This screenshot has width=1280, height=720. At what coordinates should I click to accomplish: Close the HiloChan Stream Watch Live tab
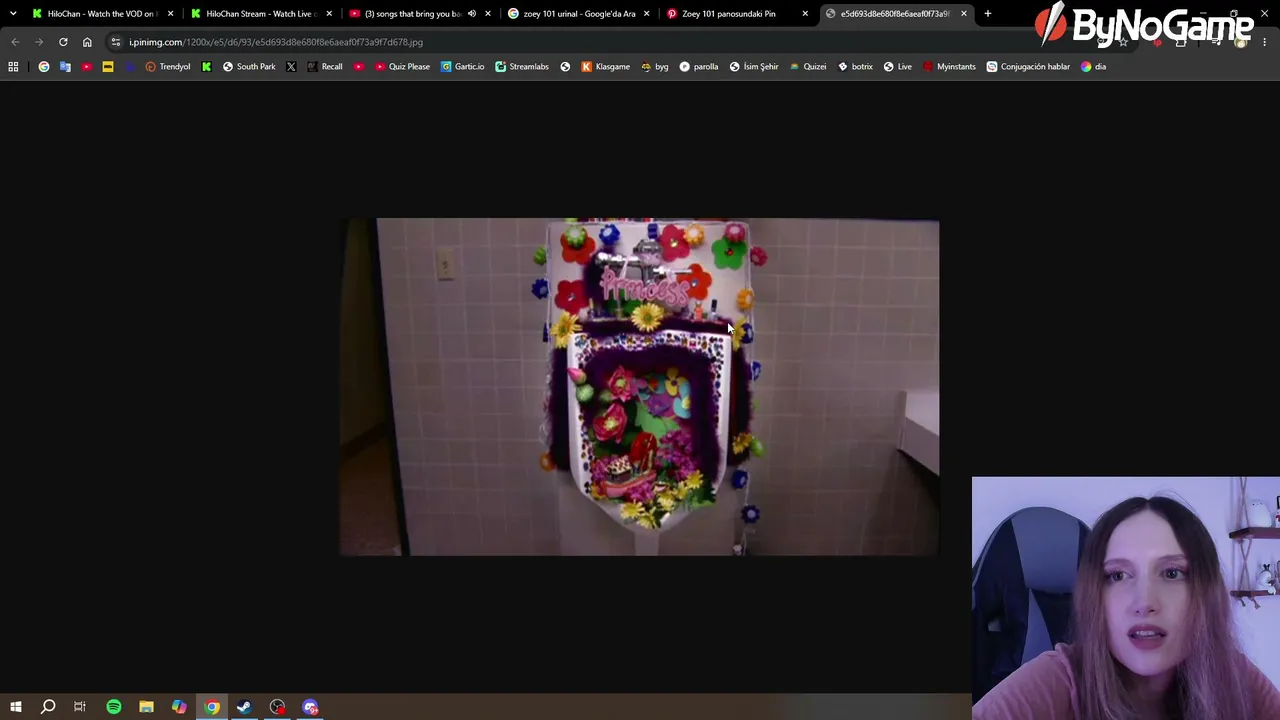pos(329,14)
